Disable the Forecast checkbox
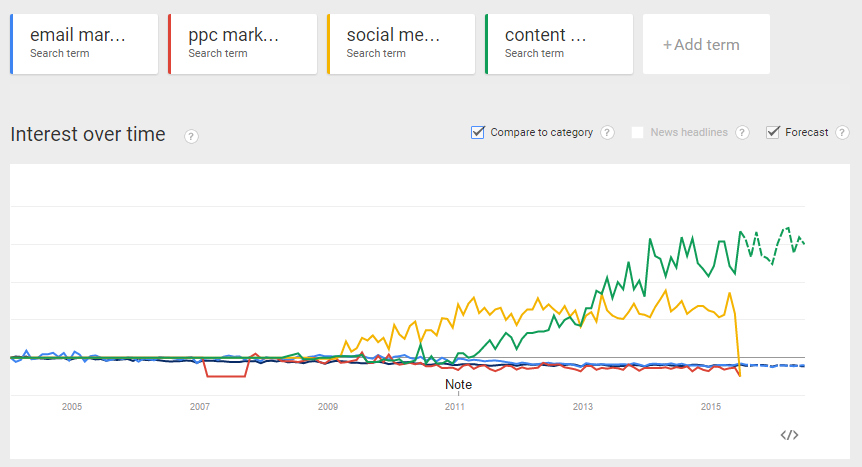 [x=773, y=132]
